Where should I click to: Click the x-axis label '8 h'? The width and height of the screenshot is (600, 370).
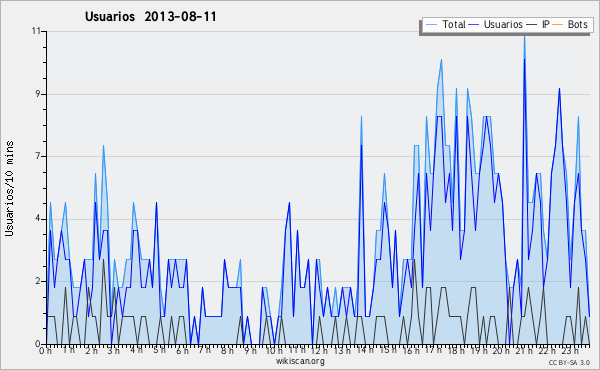coord(227,351)
